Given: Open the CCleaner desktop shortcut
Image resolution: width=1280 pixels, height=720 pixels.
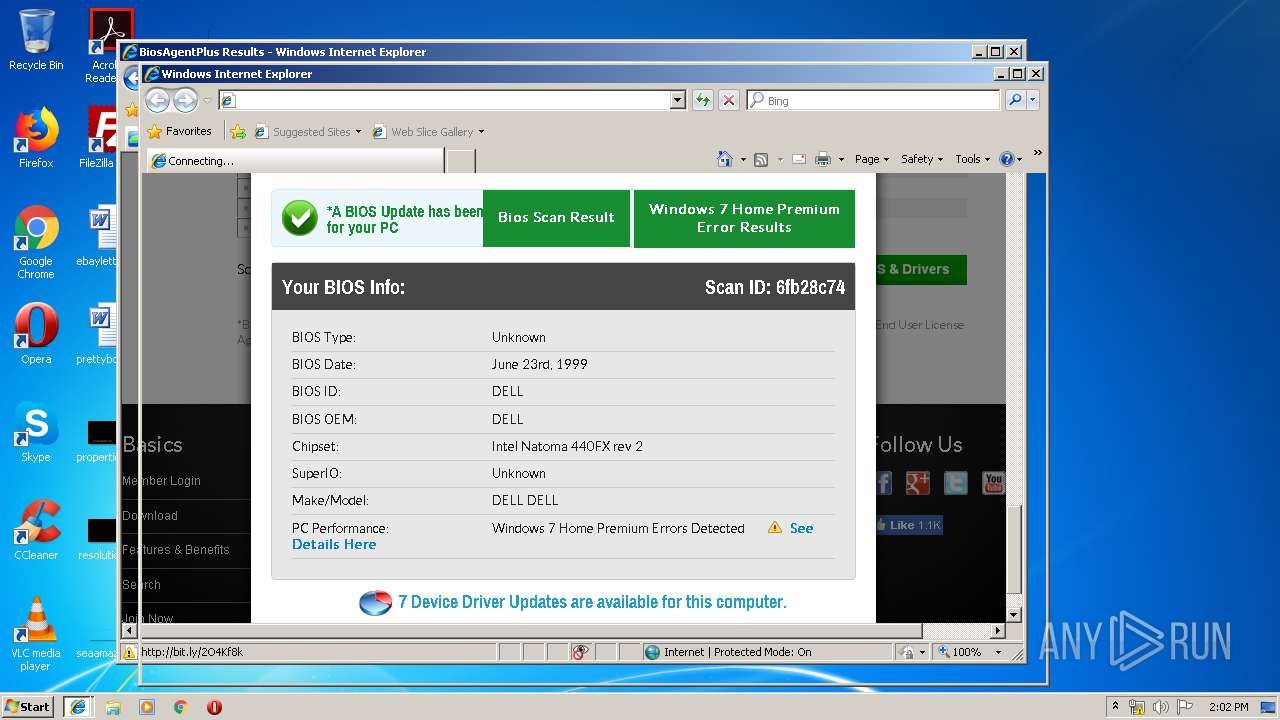Looking at the screenshot, I should 36,530.
